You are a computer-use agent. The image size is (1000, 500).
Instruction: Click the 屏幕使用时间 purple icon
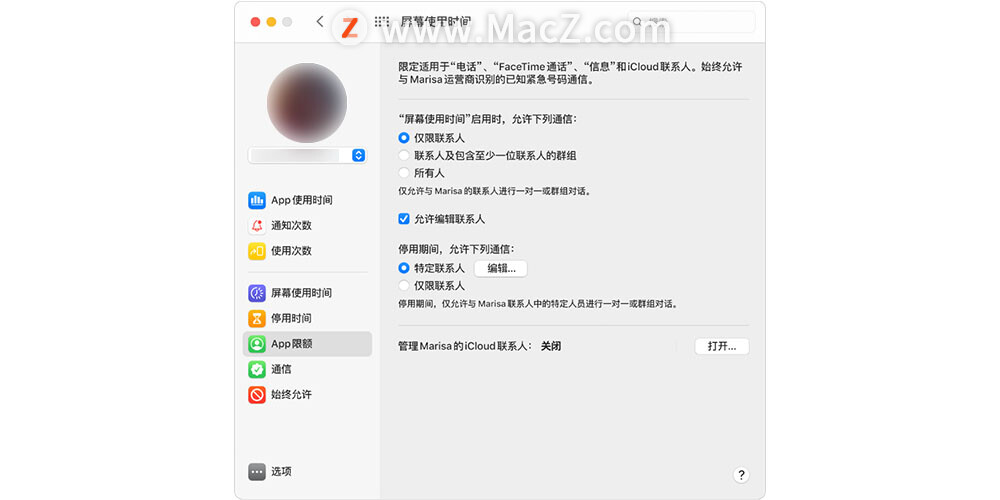[x=256, y=293]
